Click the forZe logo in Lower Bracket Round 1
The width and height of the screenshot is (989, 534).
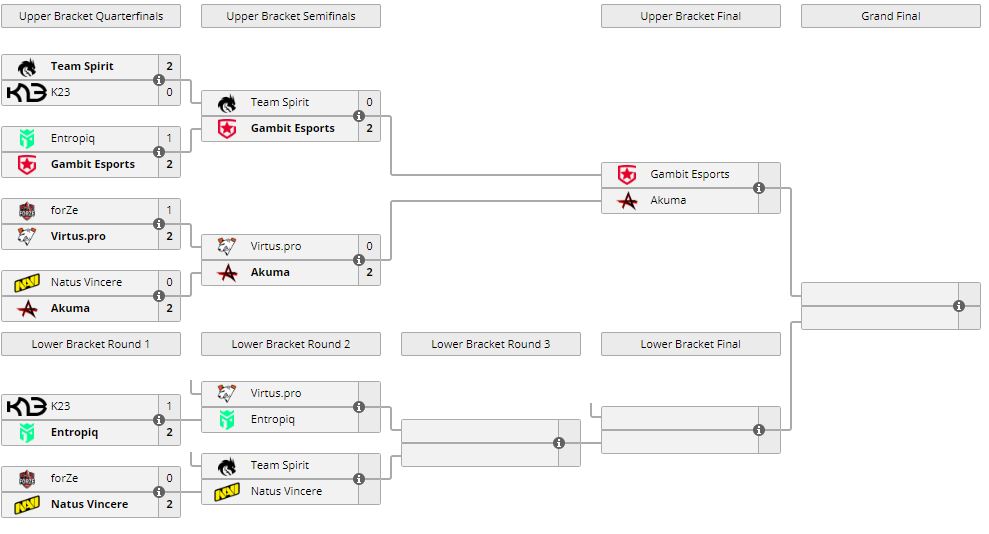pyautogui.click(x=26, y=479)
